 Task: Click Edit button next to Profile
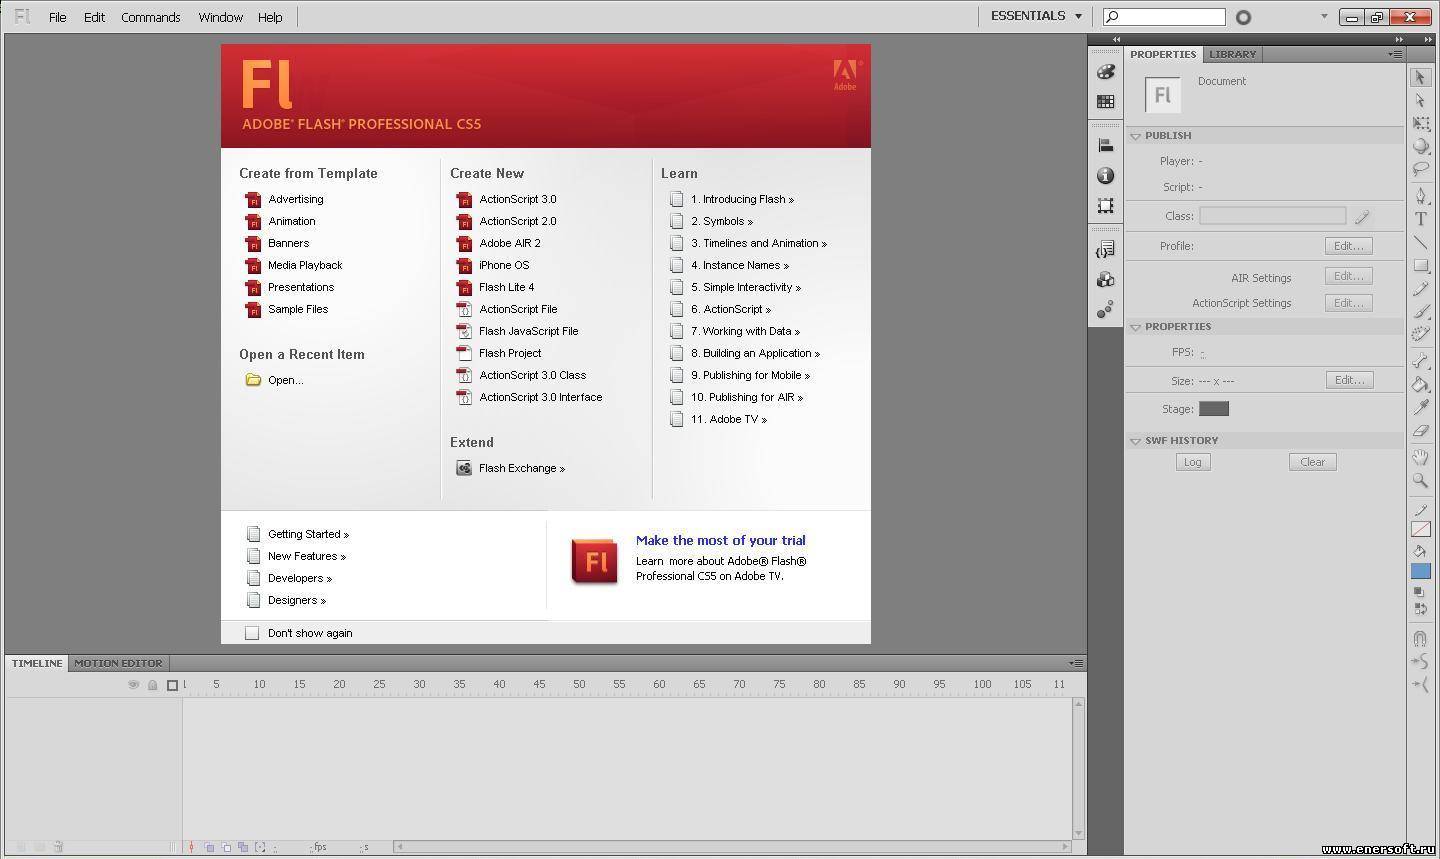(1348, 246)
